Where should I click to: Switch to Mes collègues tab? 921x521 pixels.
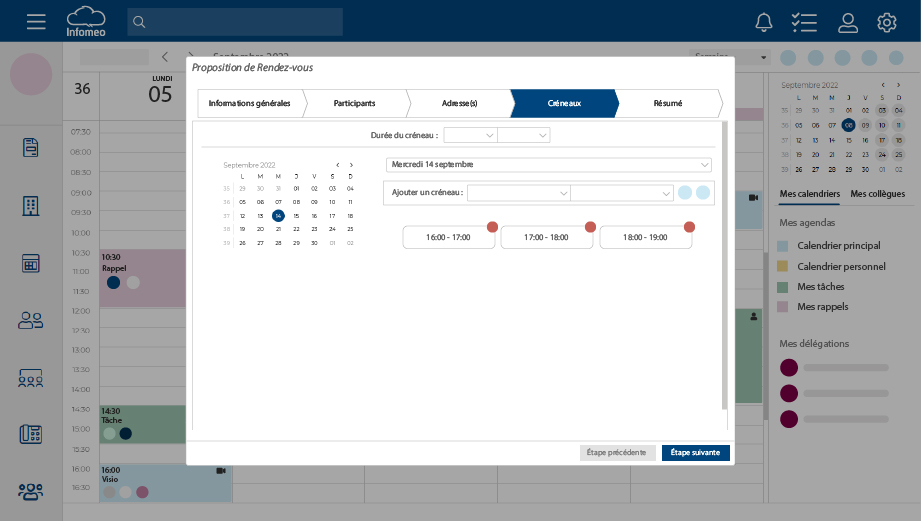point(878,194)
